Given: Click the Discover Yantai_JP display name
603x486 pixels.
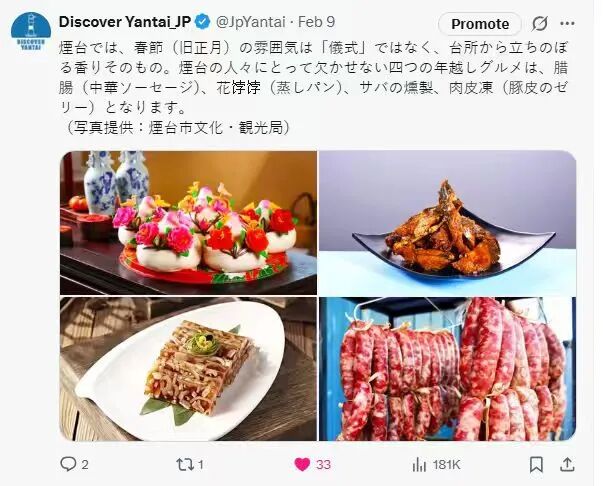Looking at the screenshot, I should pos(125,22).
